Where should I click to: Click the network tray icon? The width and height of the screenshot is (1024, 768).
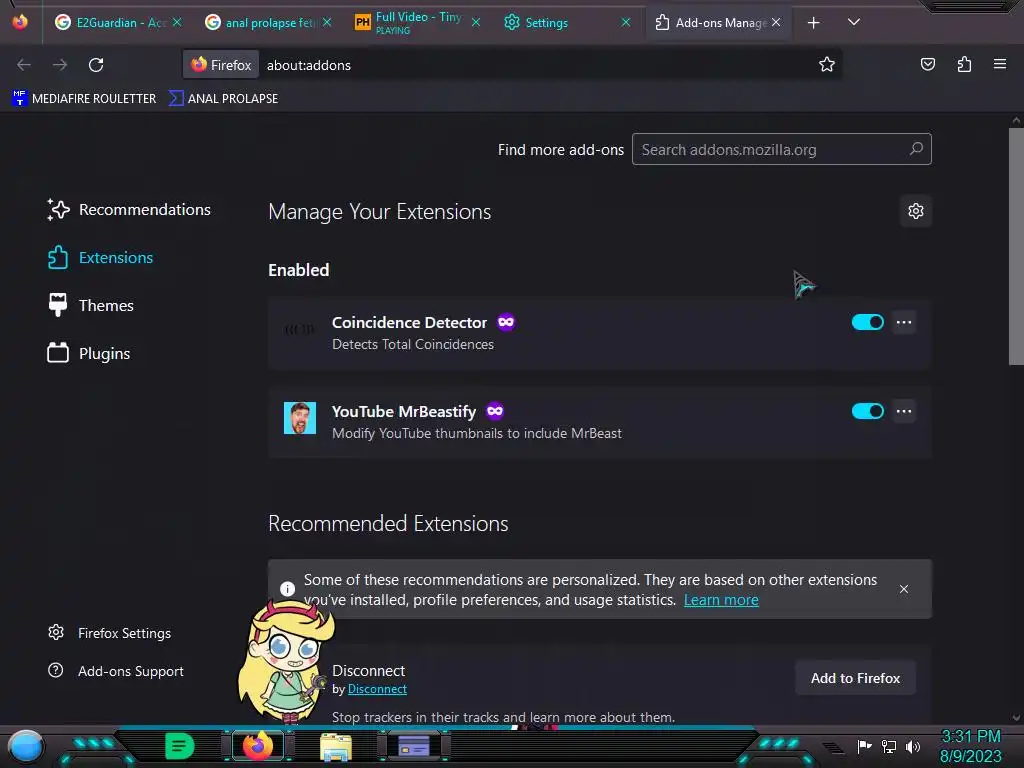tap(889, 746)
